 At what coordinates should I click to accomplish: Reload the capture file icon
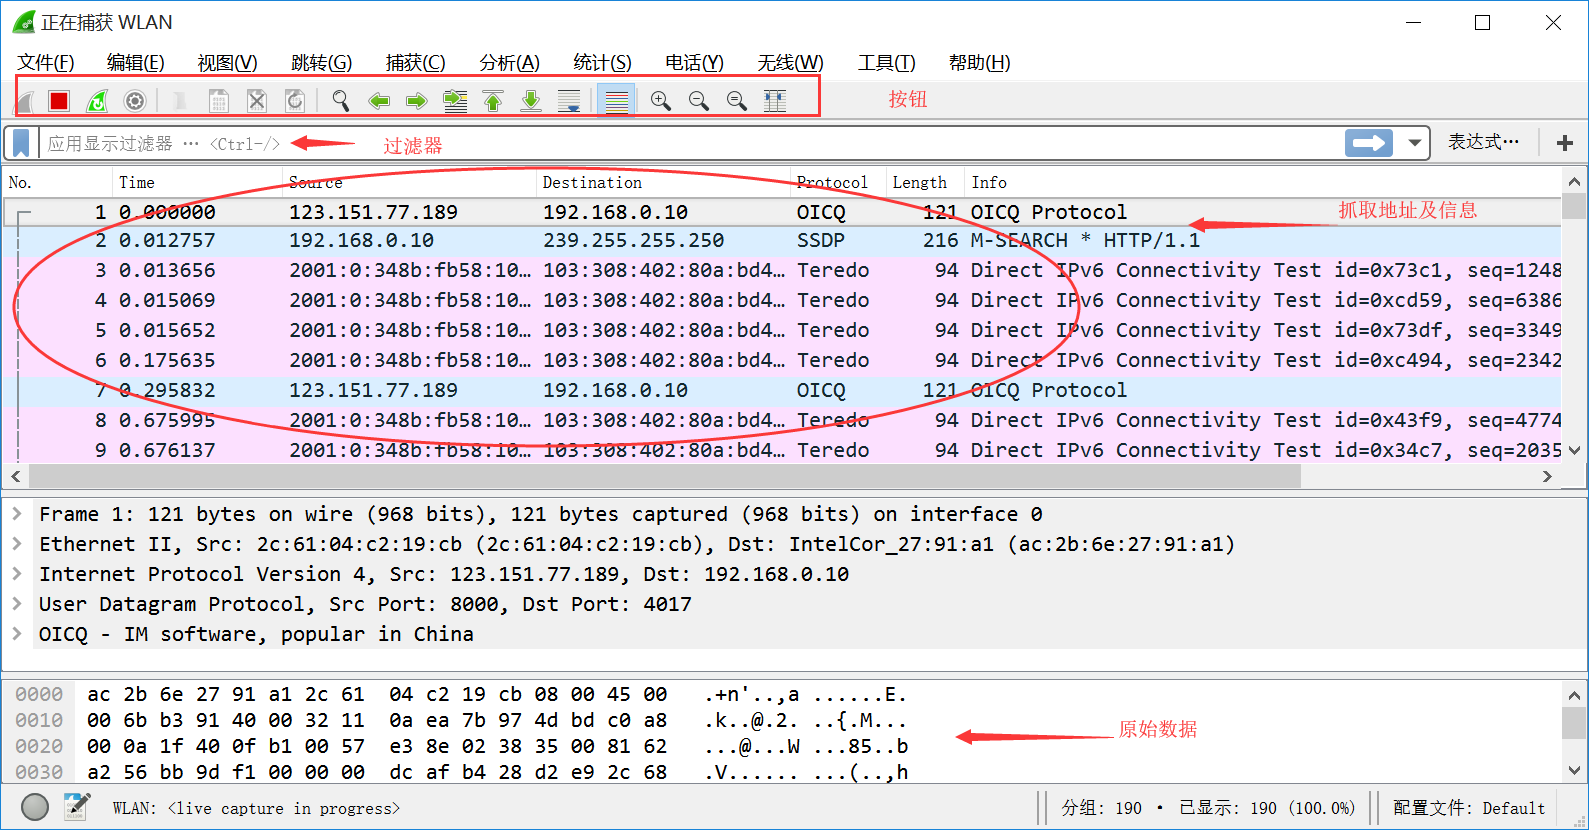click(295, 101)
